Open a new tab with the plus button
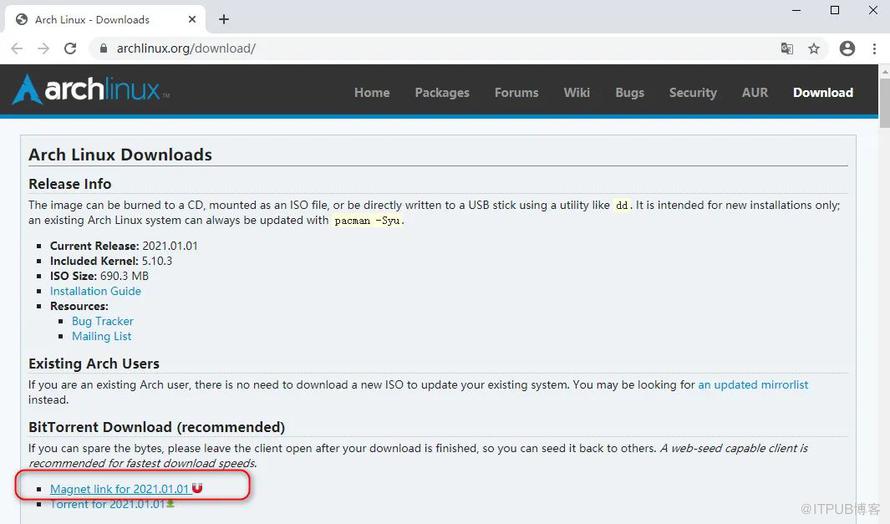 224,19
